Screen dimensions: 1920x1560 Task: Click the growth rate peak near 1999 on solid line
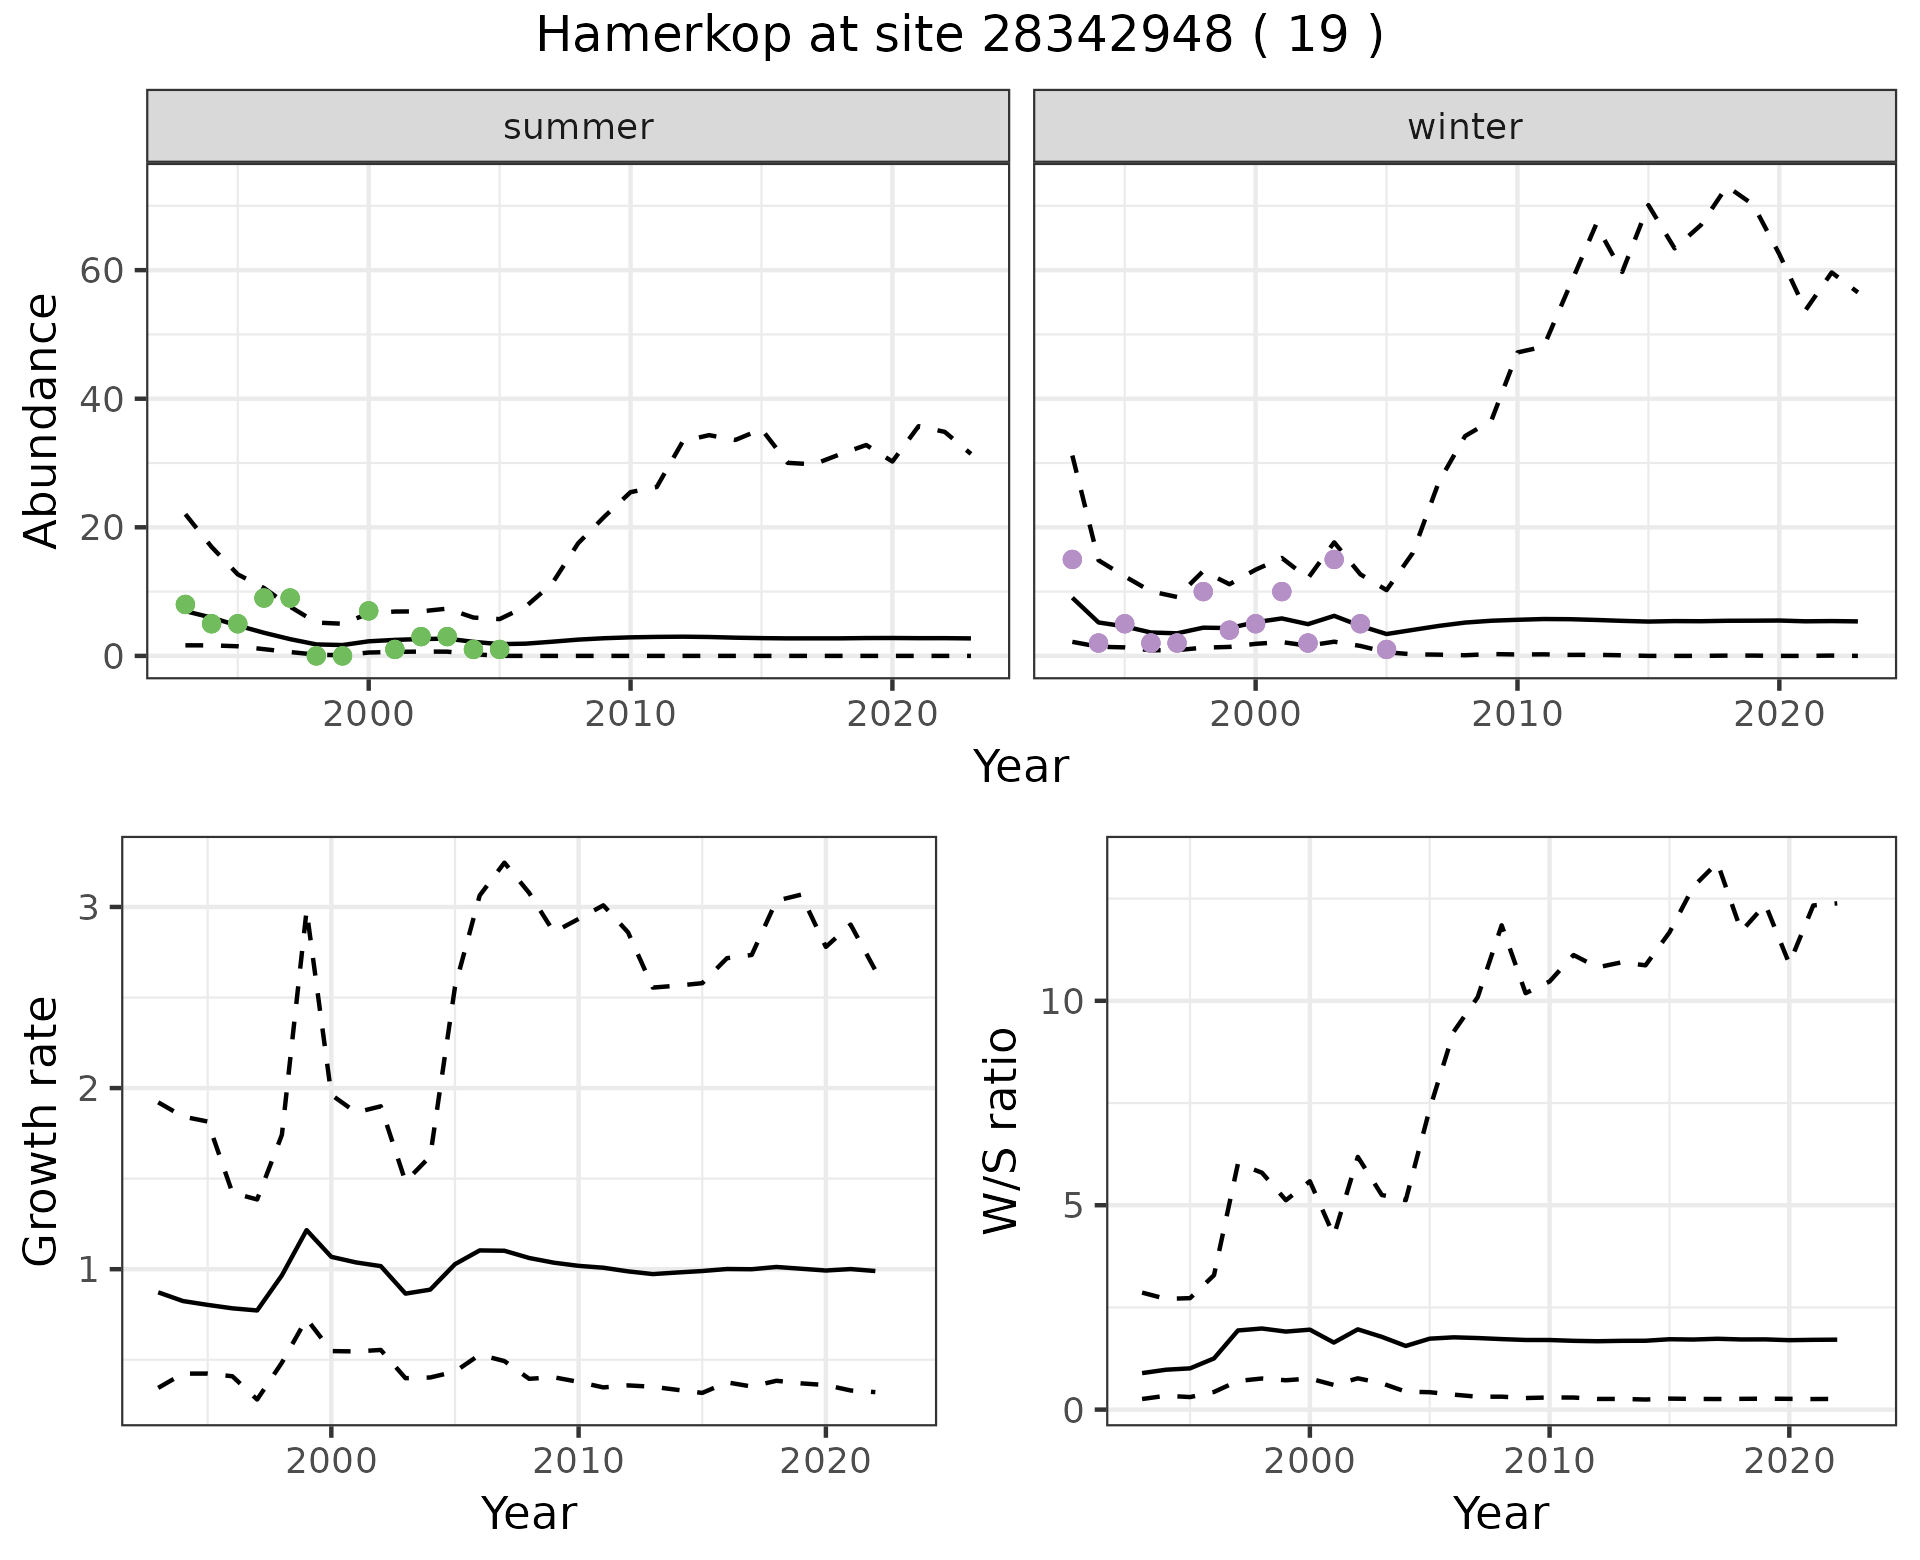307,1230
